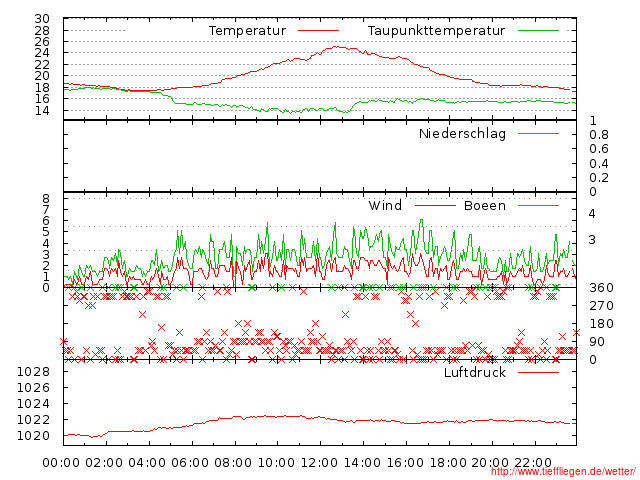Select the Taupunkttemperatur legend label
Screen dimensions: 640x480
point(436,31)
